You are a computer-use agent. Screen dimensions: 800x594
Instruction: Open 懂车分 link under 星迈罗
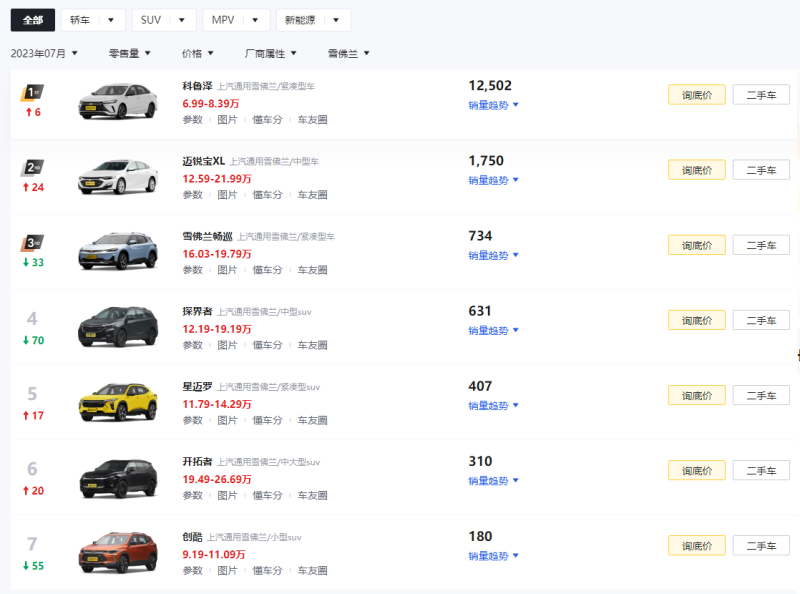[267, 420]
